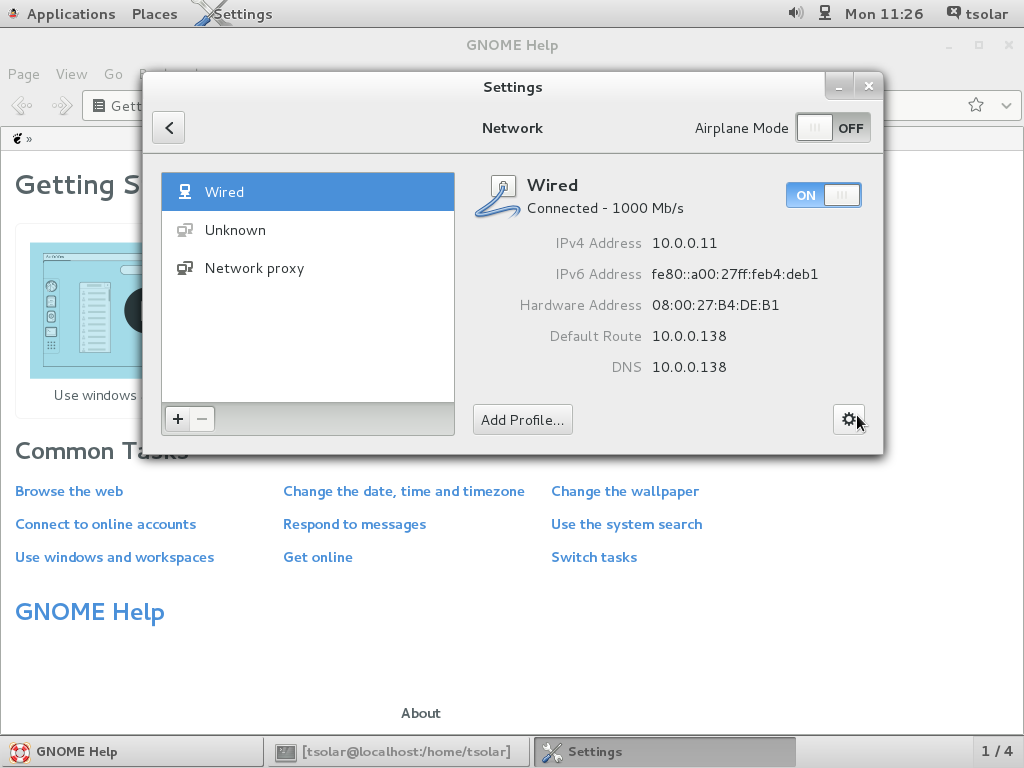The height and width of the screenshot is (768, 1024).
Task: Open the Settings app menu in top bar
Action: 234,14
